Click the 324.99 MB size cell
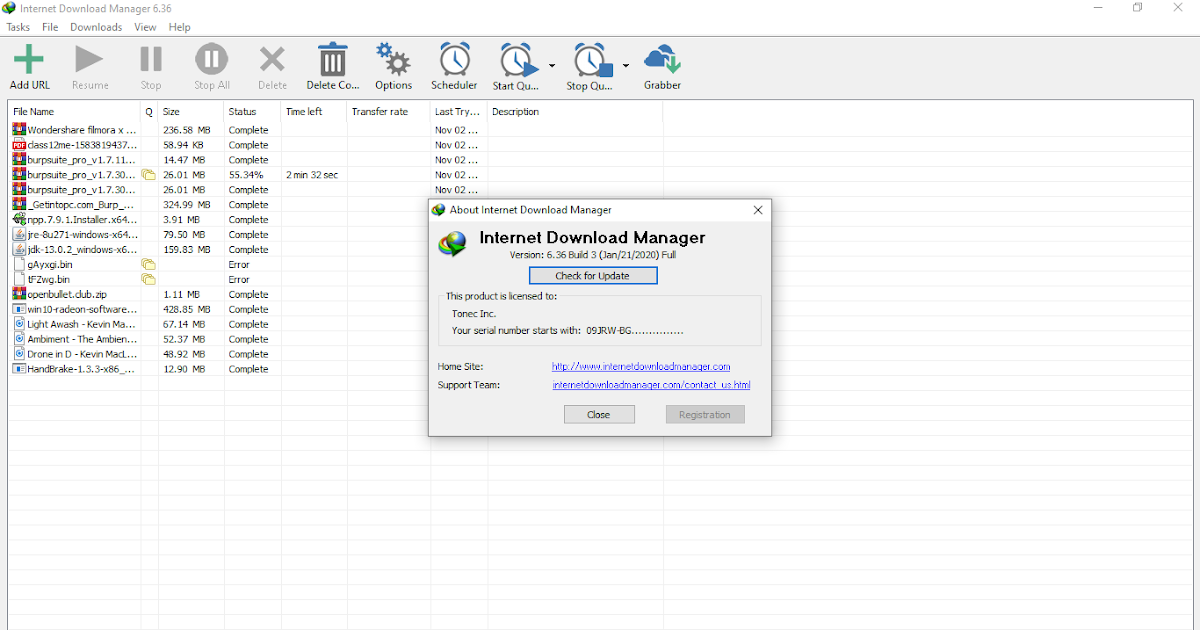Screen dimensions: 1200x630 pos(187,205)
